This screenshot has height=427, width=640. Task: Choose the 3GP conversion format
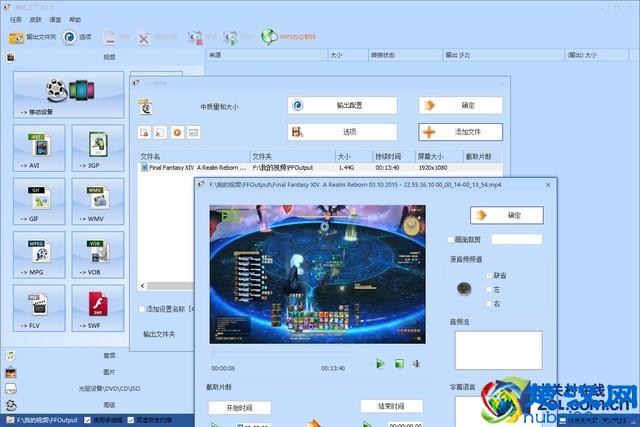(x=98, y=148)
